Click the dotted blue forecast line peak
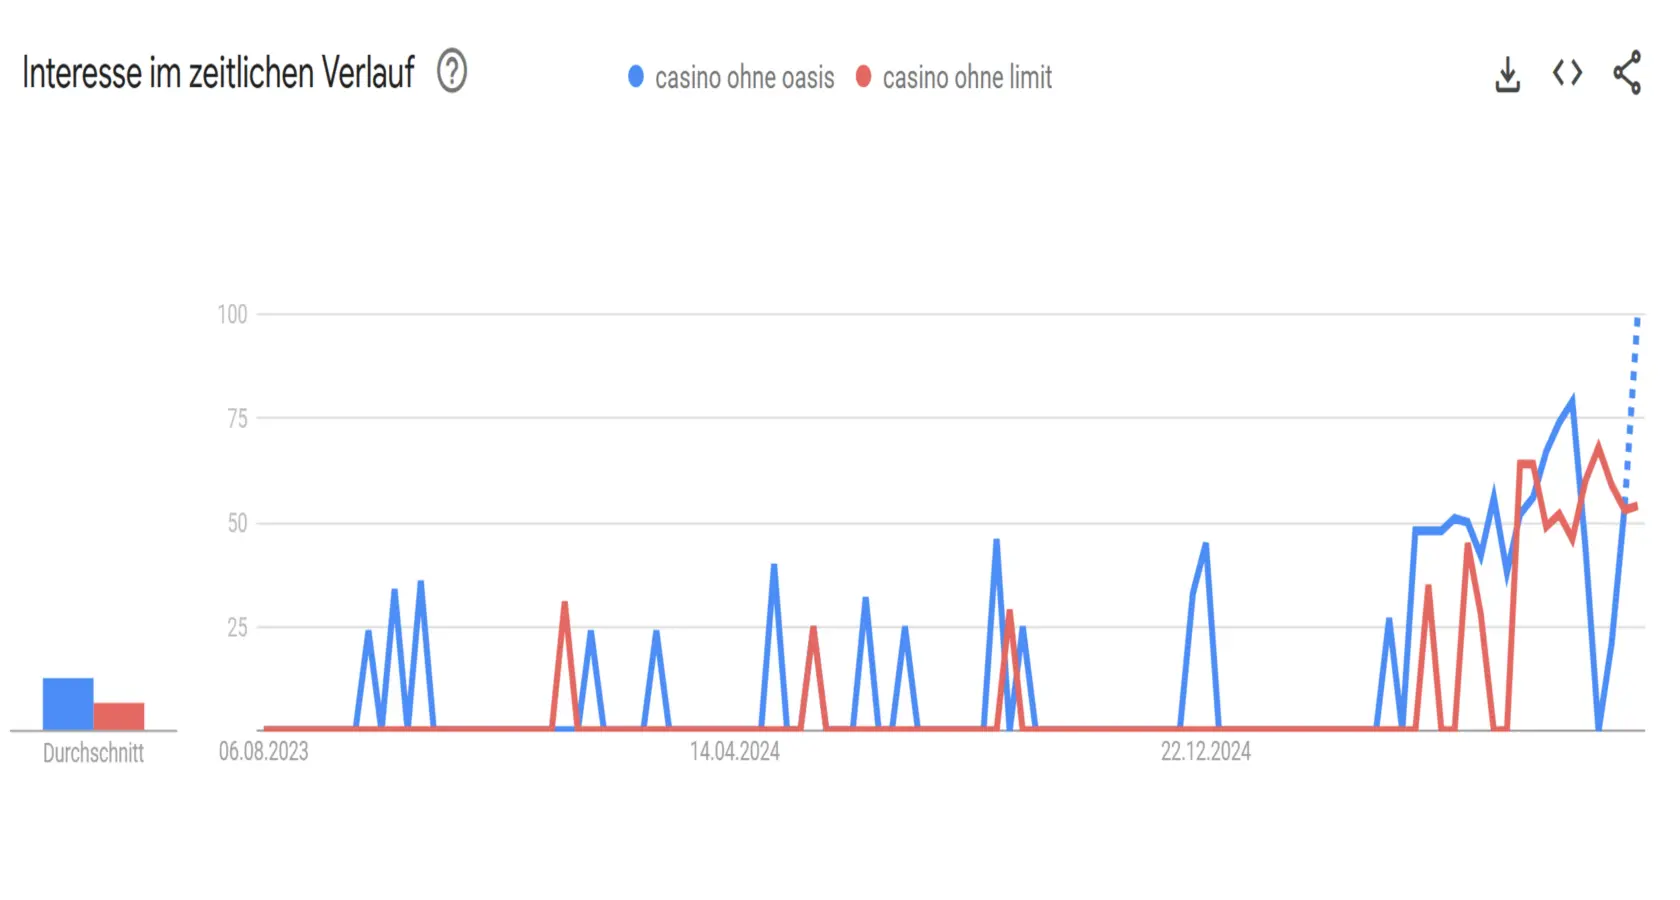Image resolution: width=1680 pixels, height=900 pixels. (1637, 320)
